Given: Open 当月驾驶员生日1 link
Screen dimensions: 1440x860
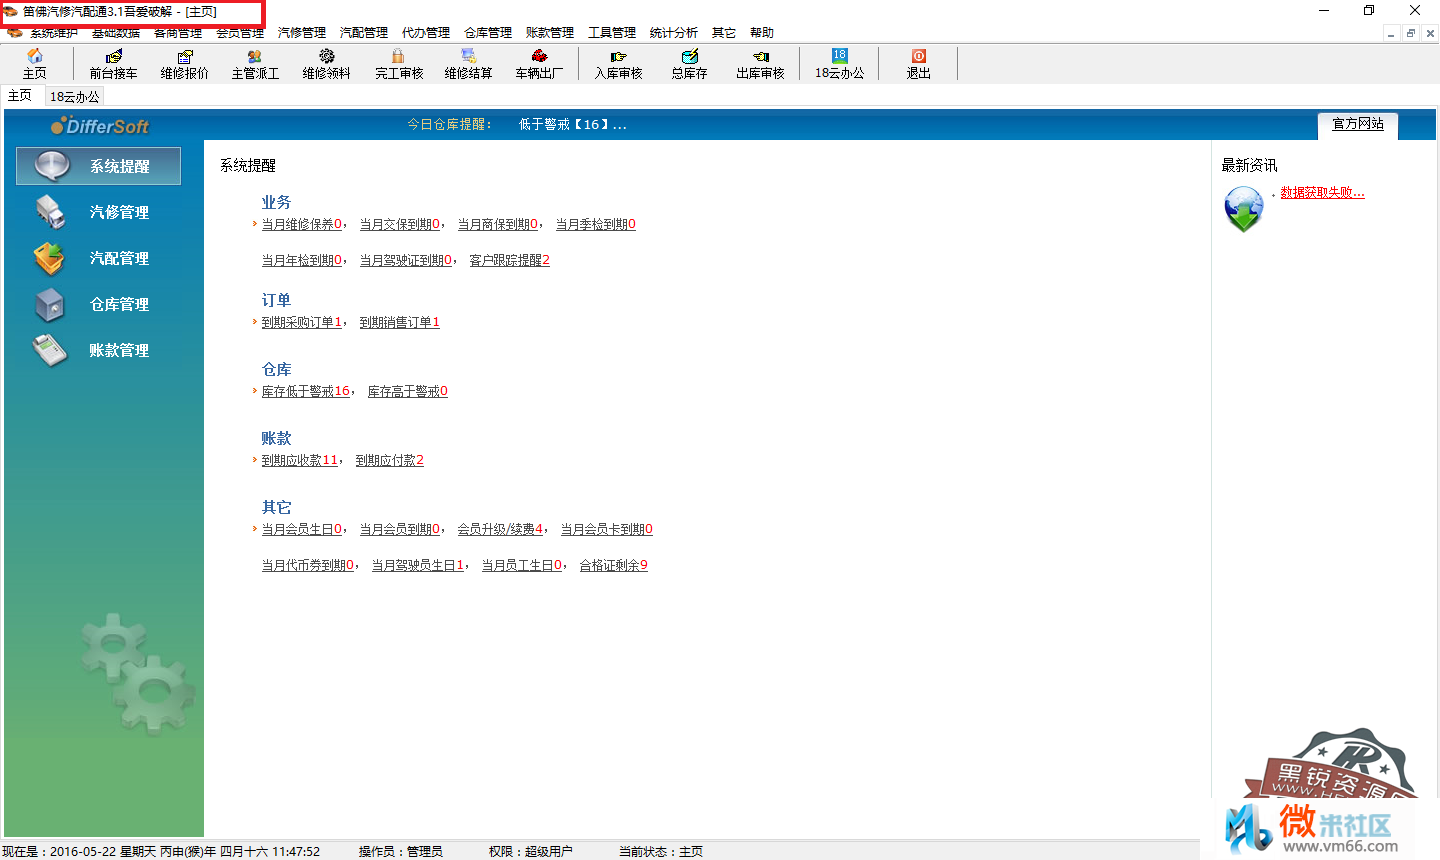Looking at the screenshot, I should (418, 566).
